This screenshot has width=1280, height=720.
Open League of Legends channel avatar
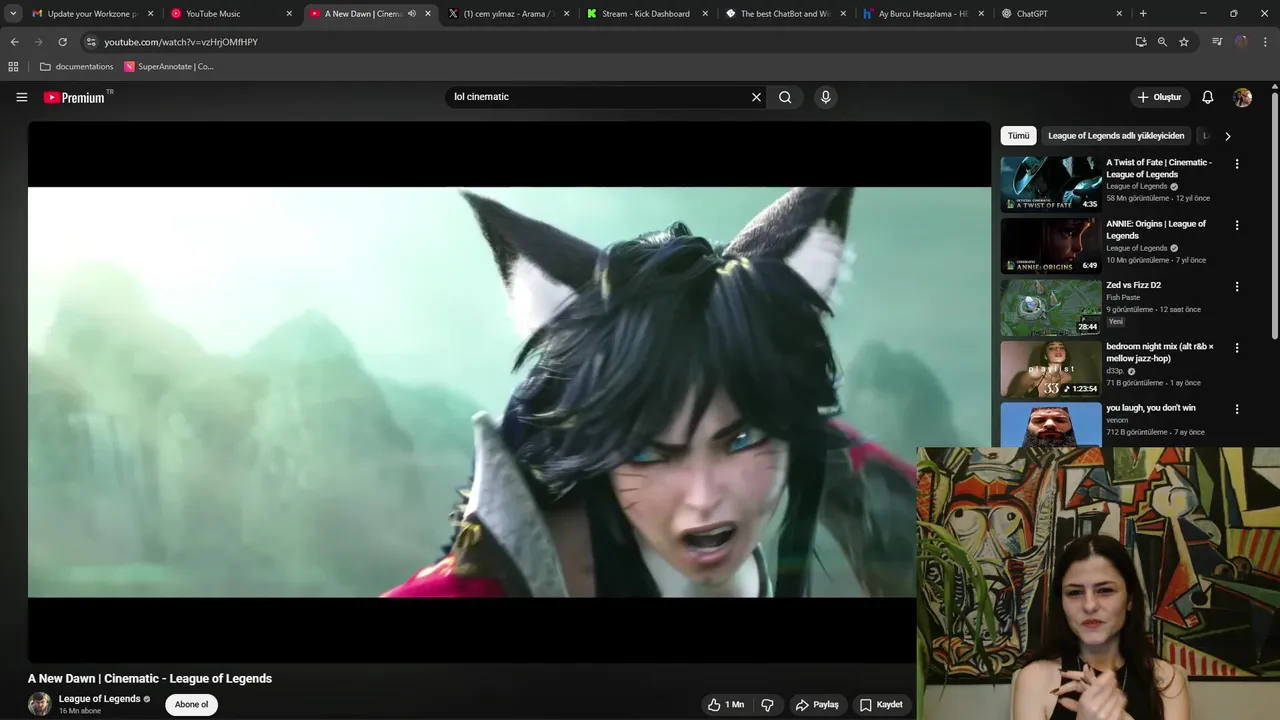pos(40,704)
